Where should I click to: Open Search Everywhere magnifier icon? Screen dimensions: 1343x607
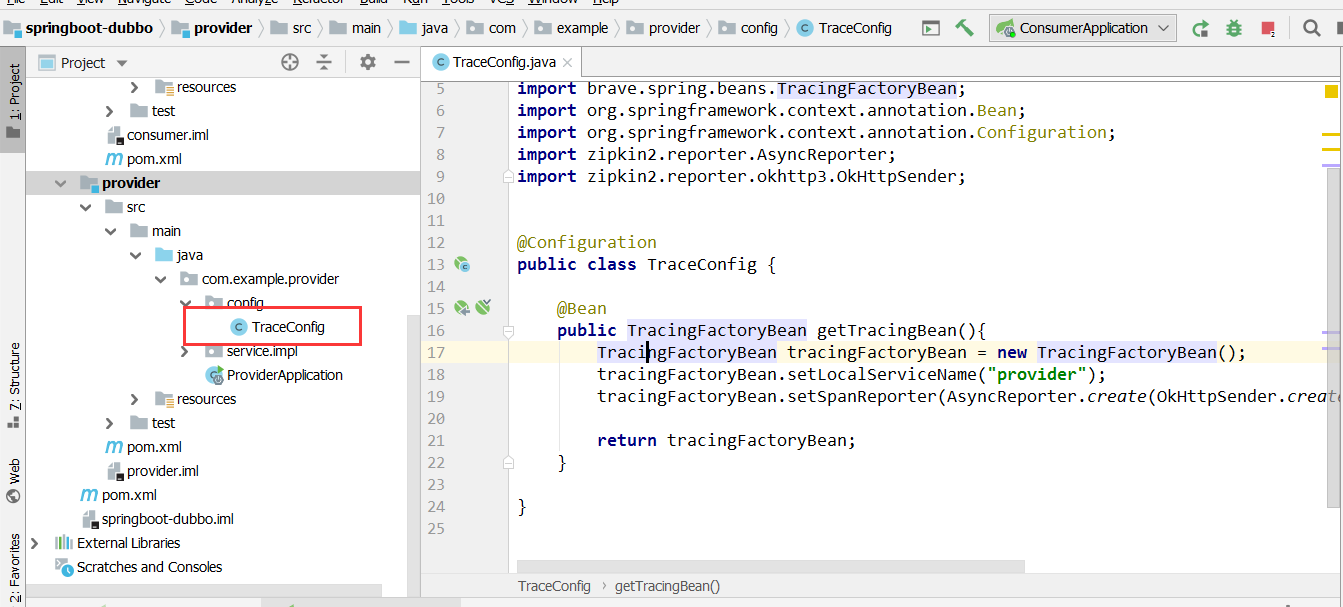pos(1311,28)
